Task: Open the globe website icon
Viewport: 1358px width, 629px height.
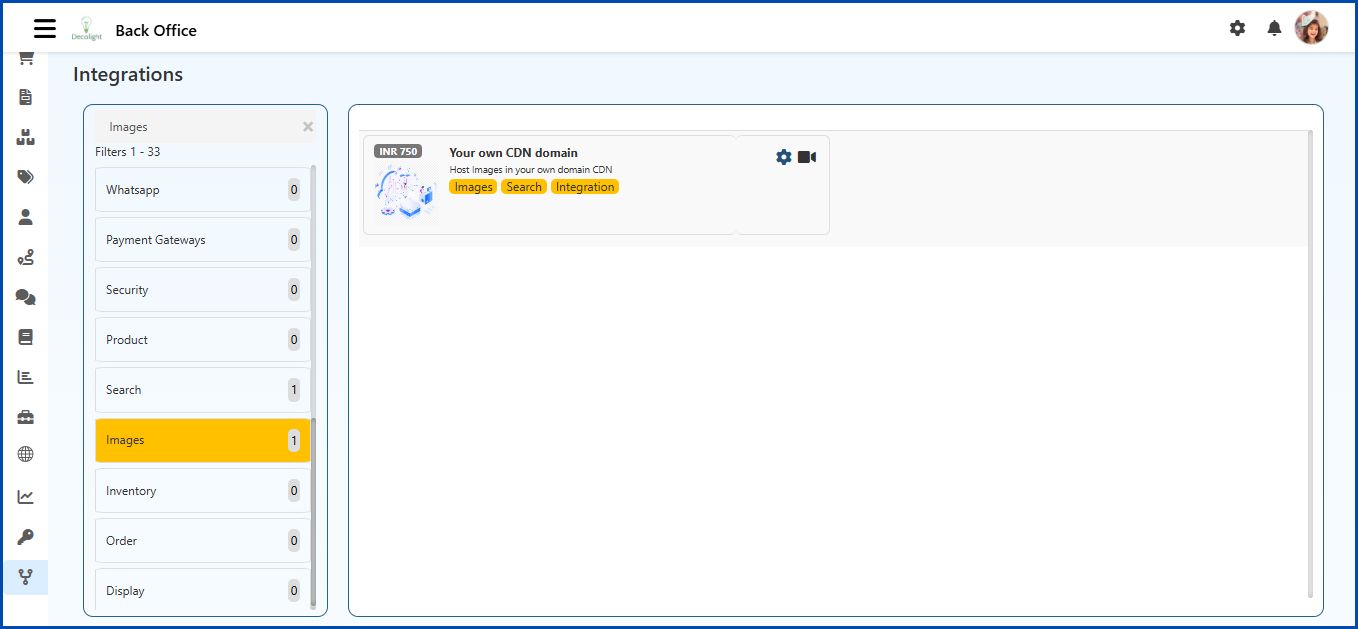Action: tap(25, 457)
